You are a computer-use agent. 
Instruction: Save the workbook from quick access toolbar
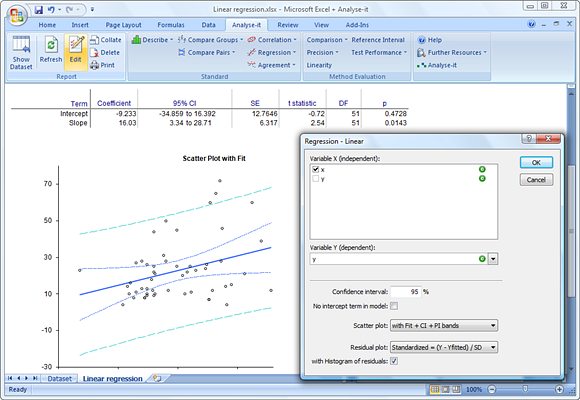(38, 10)
